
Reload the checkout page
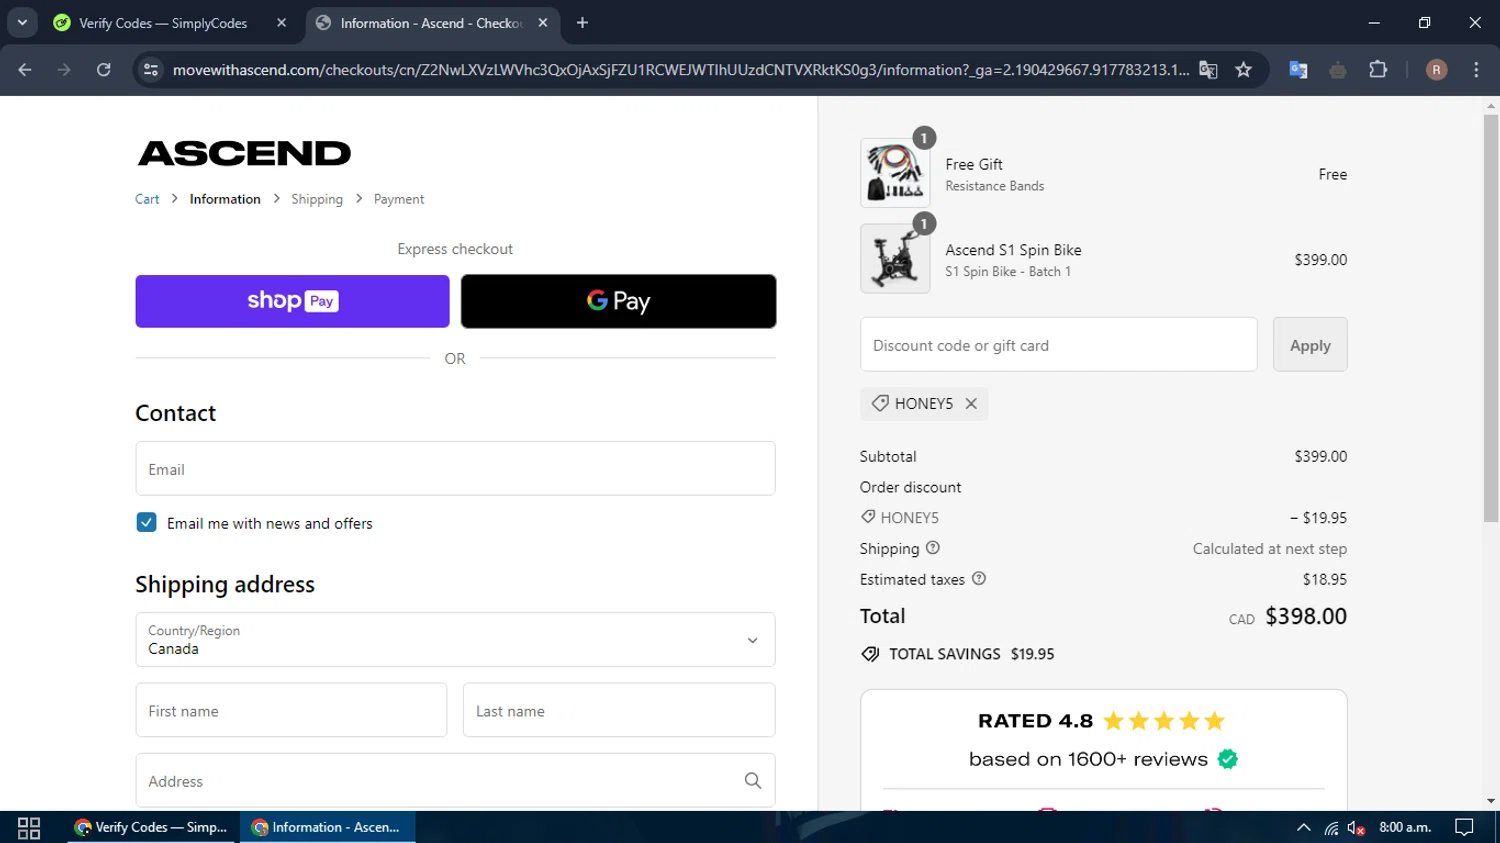point(104,70)
